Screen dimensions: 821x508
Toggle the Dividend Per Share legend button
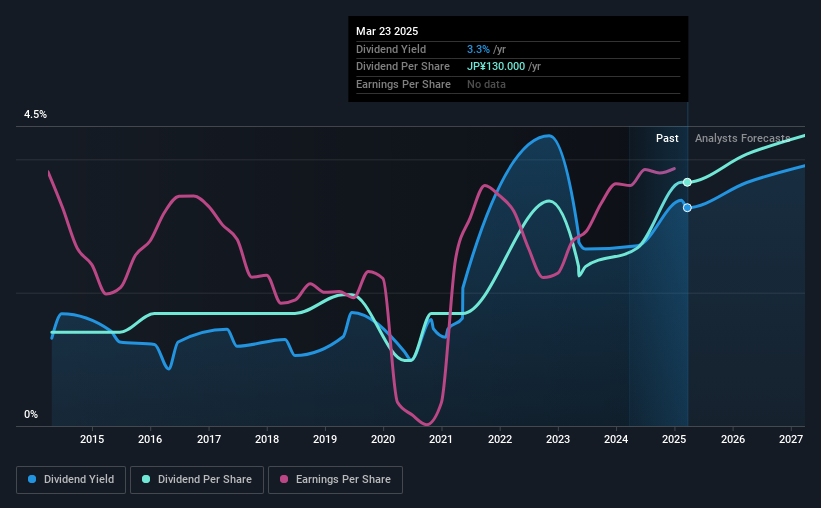pos(197,480)
